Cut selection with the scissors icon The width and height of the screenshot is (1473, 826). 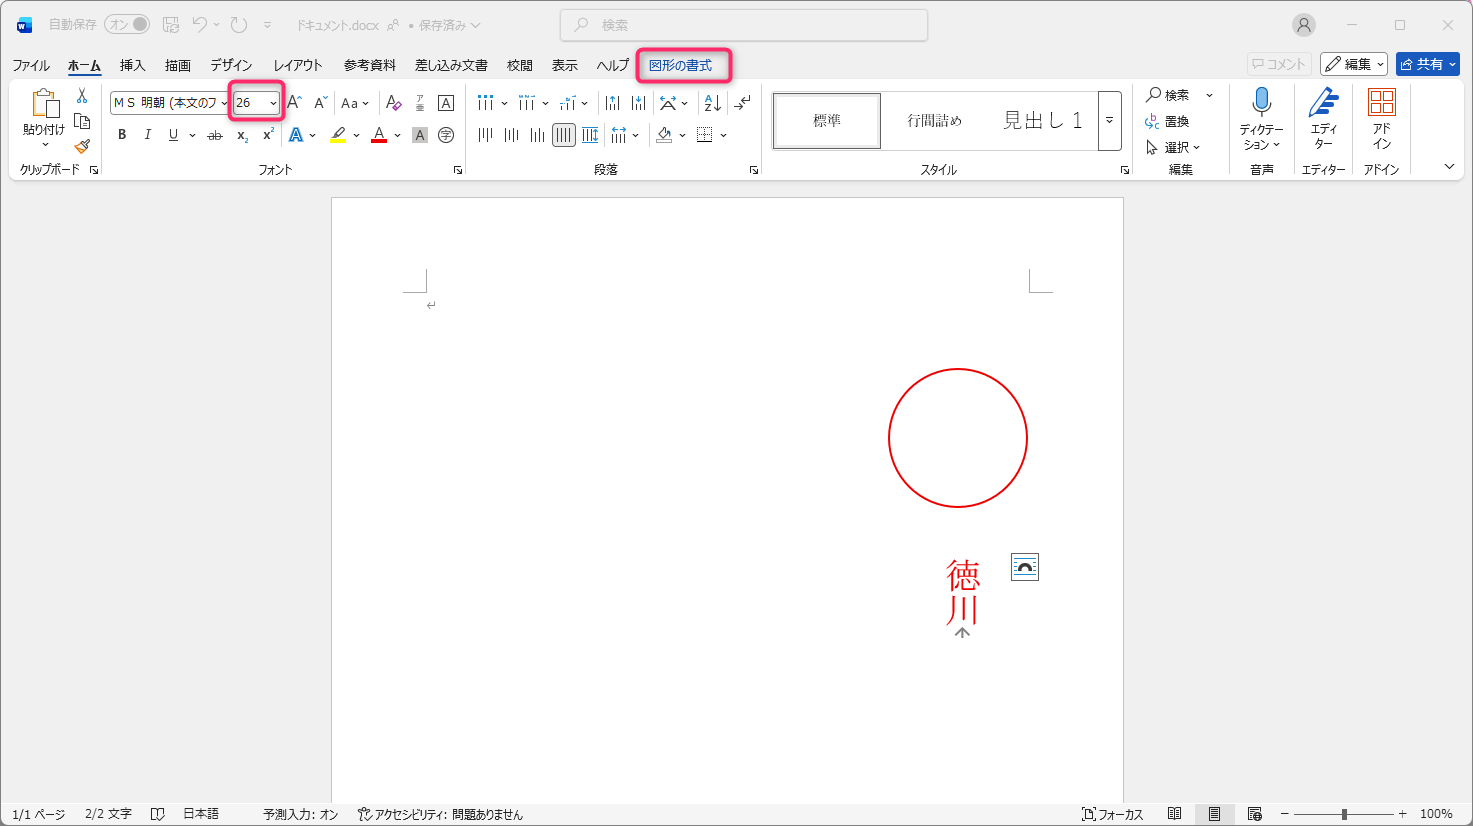tap(82, 96)
